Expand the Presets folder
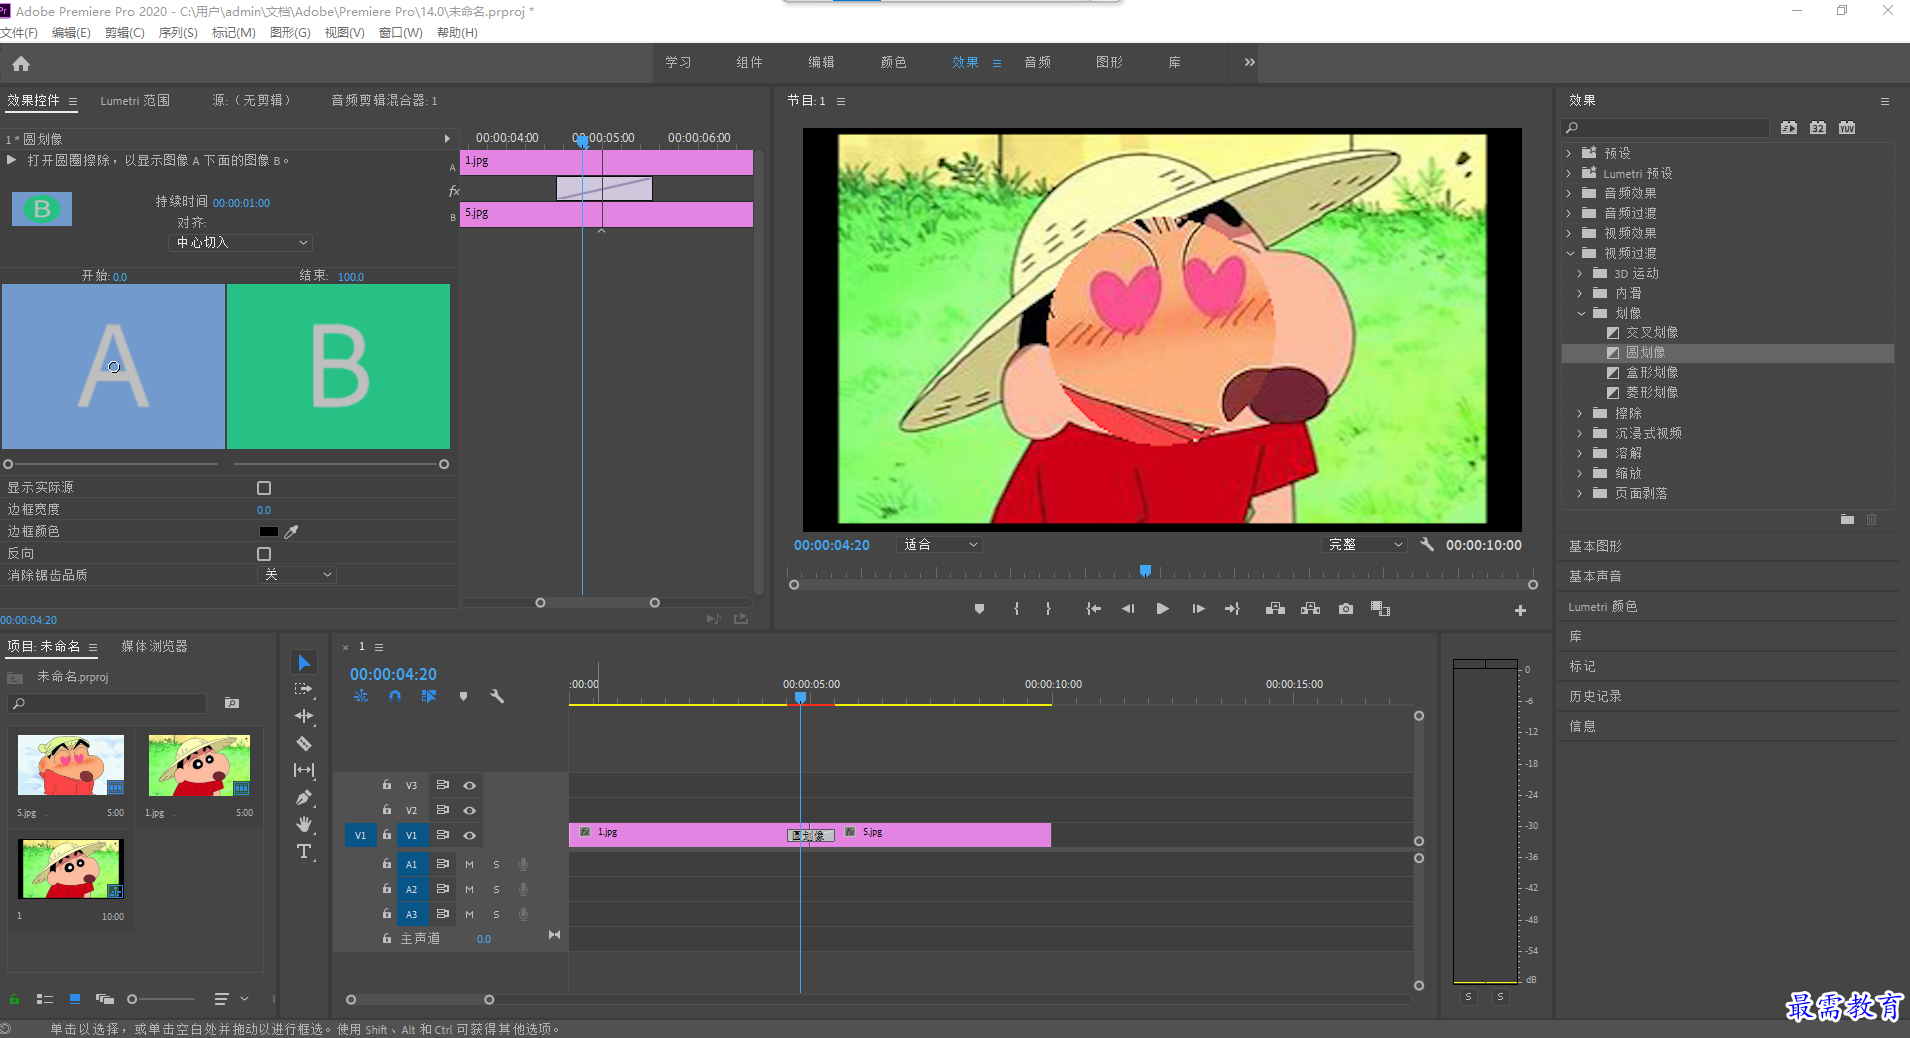 [x=1569, y=153]
